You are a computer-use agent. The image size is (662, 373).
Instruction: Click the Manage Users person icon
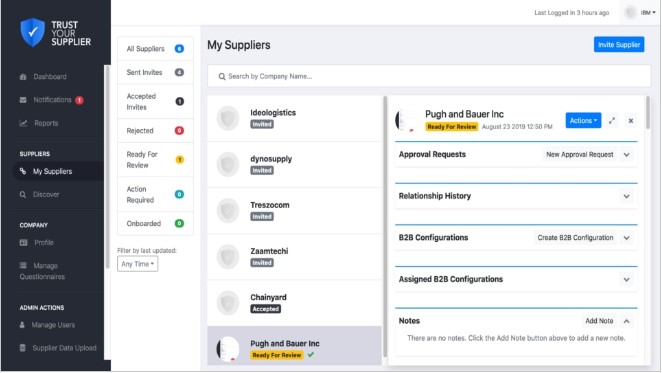22,325
